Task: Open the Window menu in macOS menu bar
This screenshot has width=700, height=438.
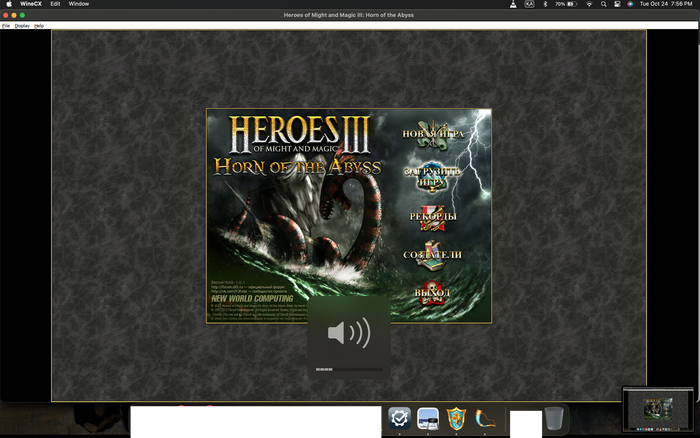Action: click(79, 4)
